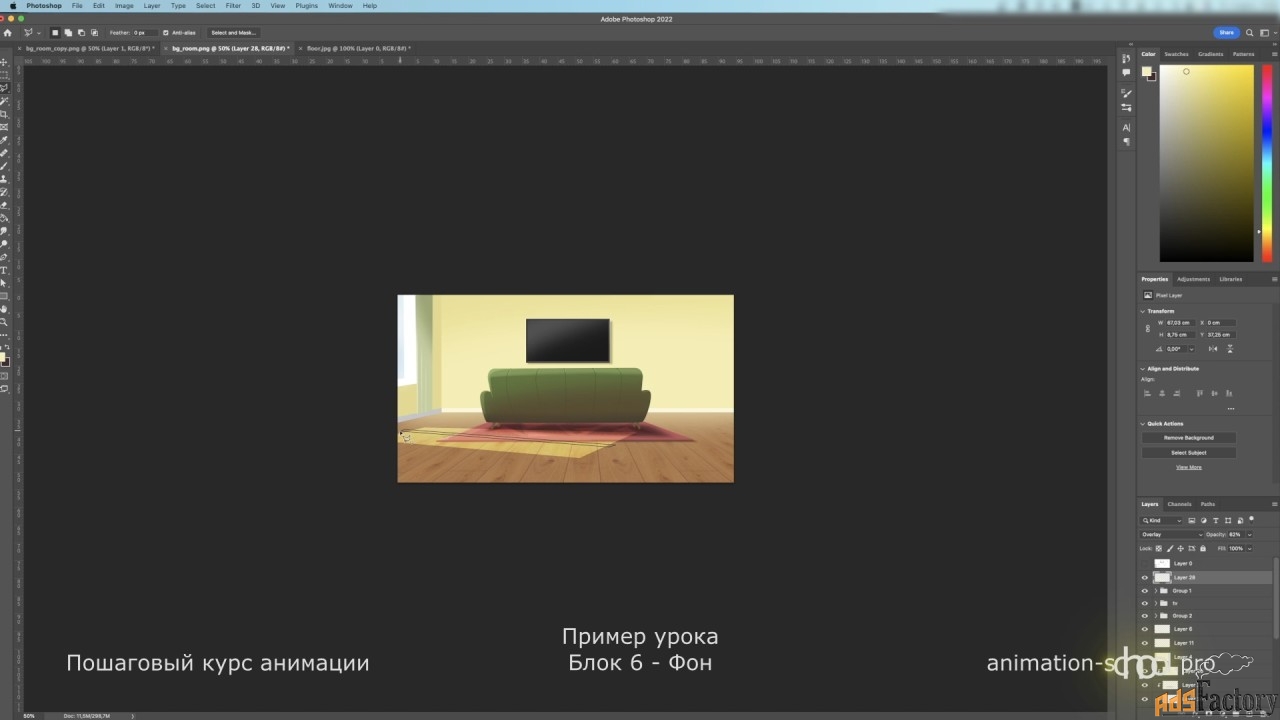Open the Filter menu
The image size is (1280, 720).
233,5
